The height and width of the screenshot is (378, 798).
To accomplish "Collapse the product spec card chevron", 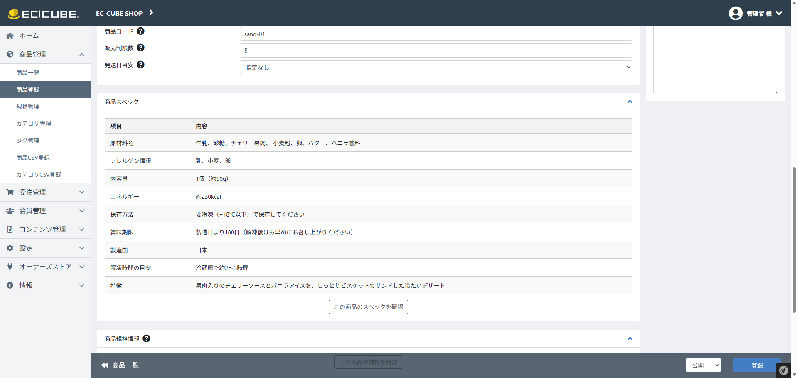I will coord(630,102).
